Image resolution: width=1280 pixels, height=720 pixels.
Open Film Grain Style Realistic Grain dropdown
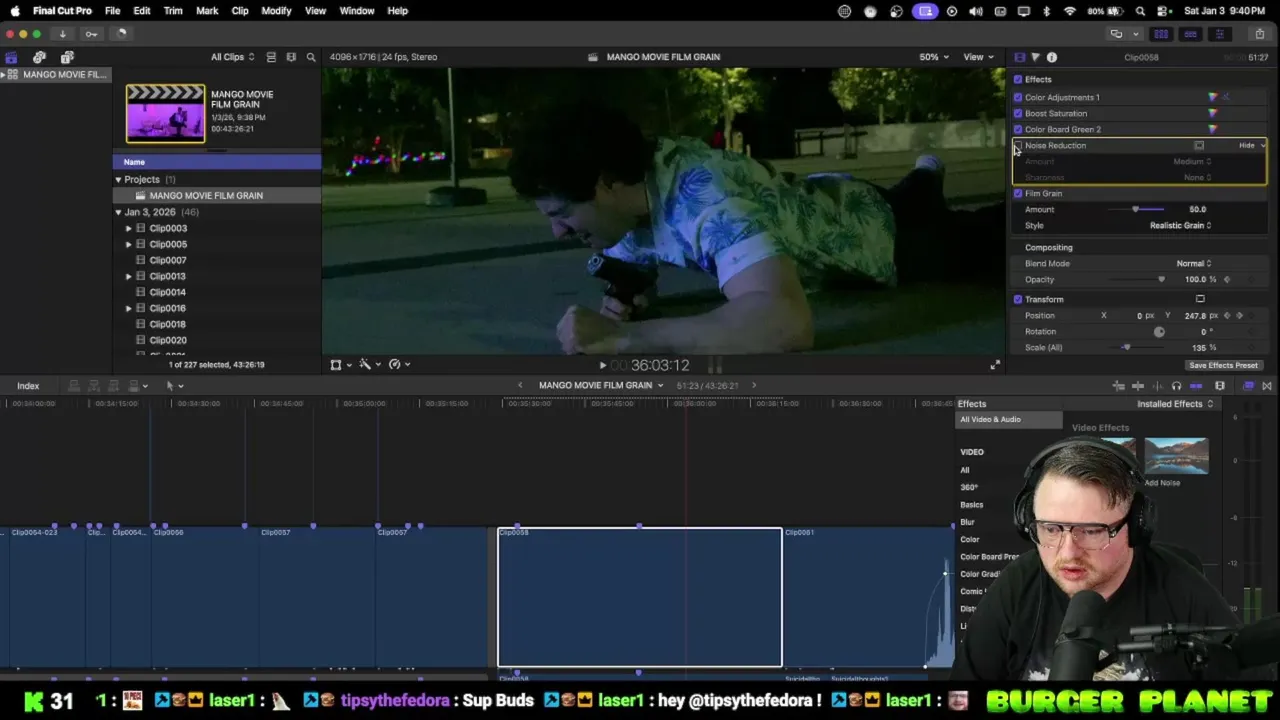point(1180,225)
